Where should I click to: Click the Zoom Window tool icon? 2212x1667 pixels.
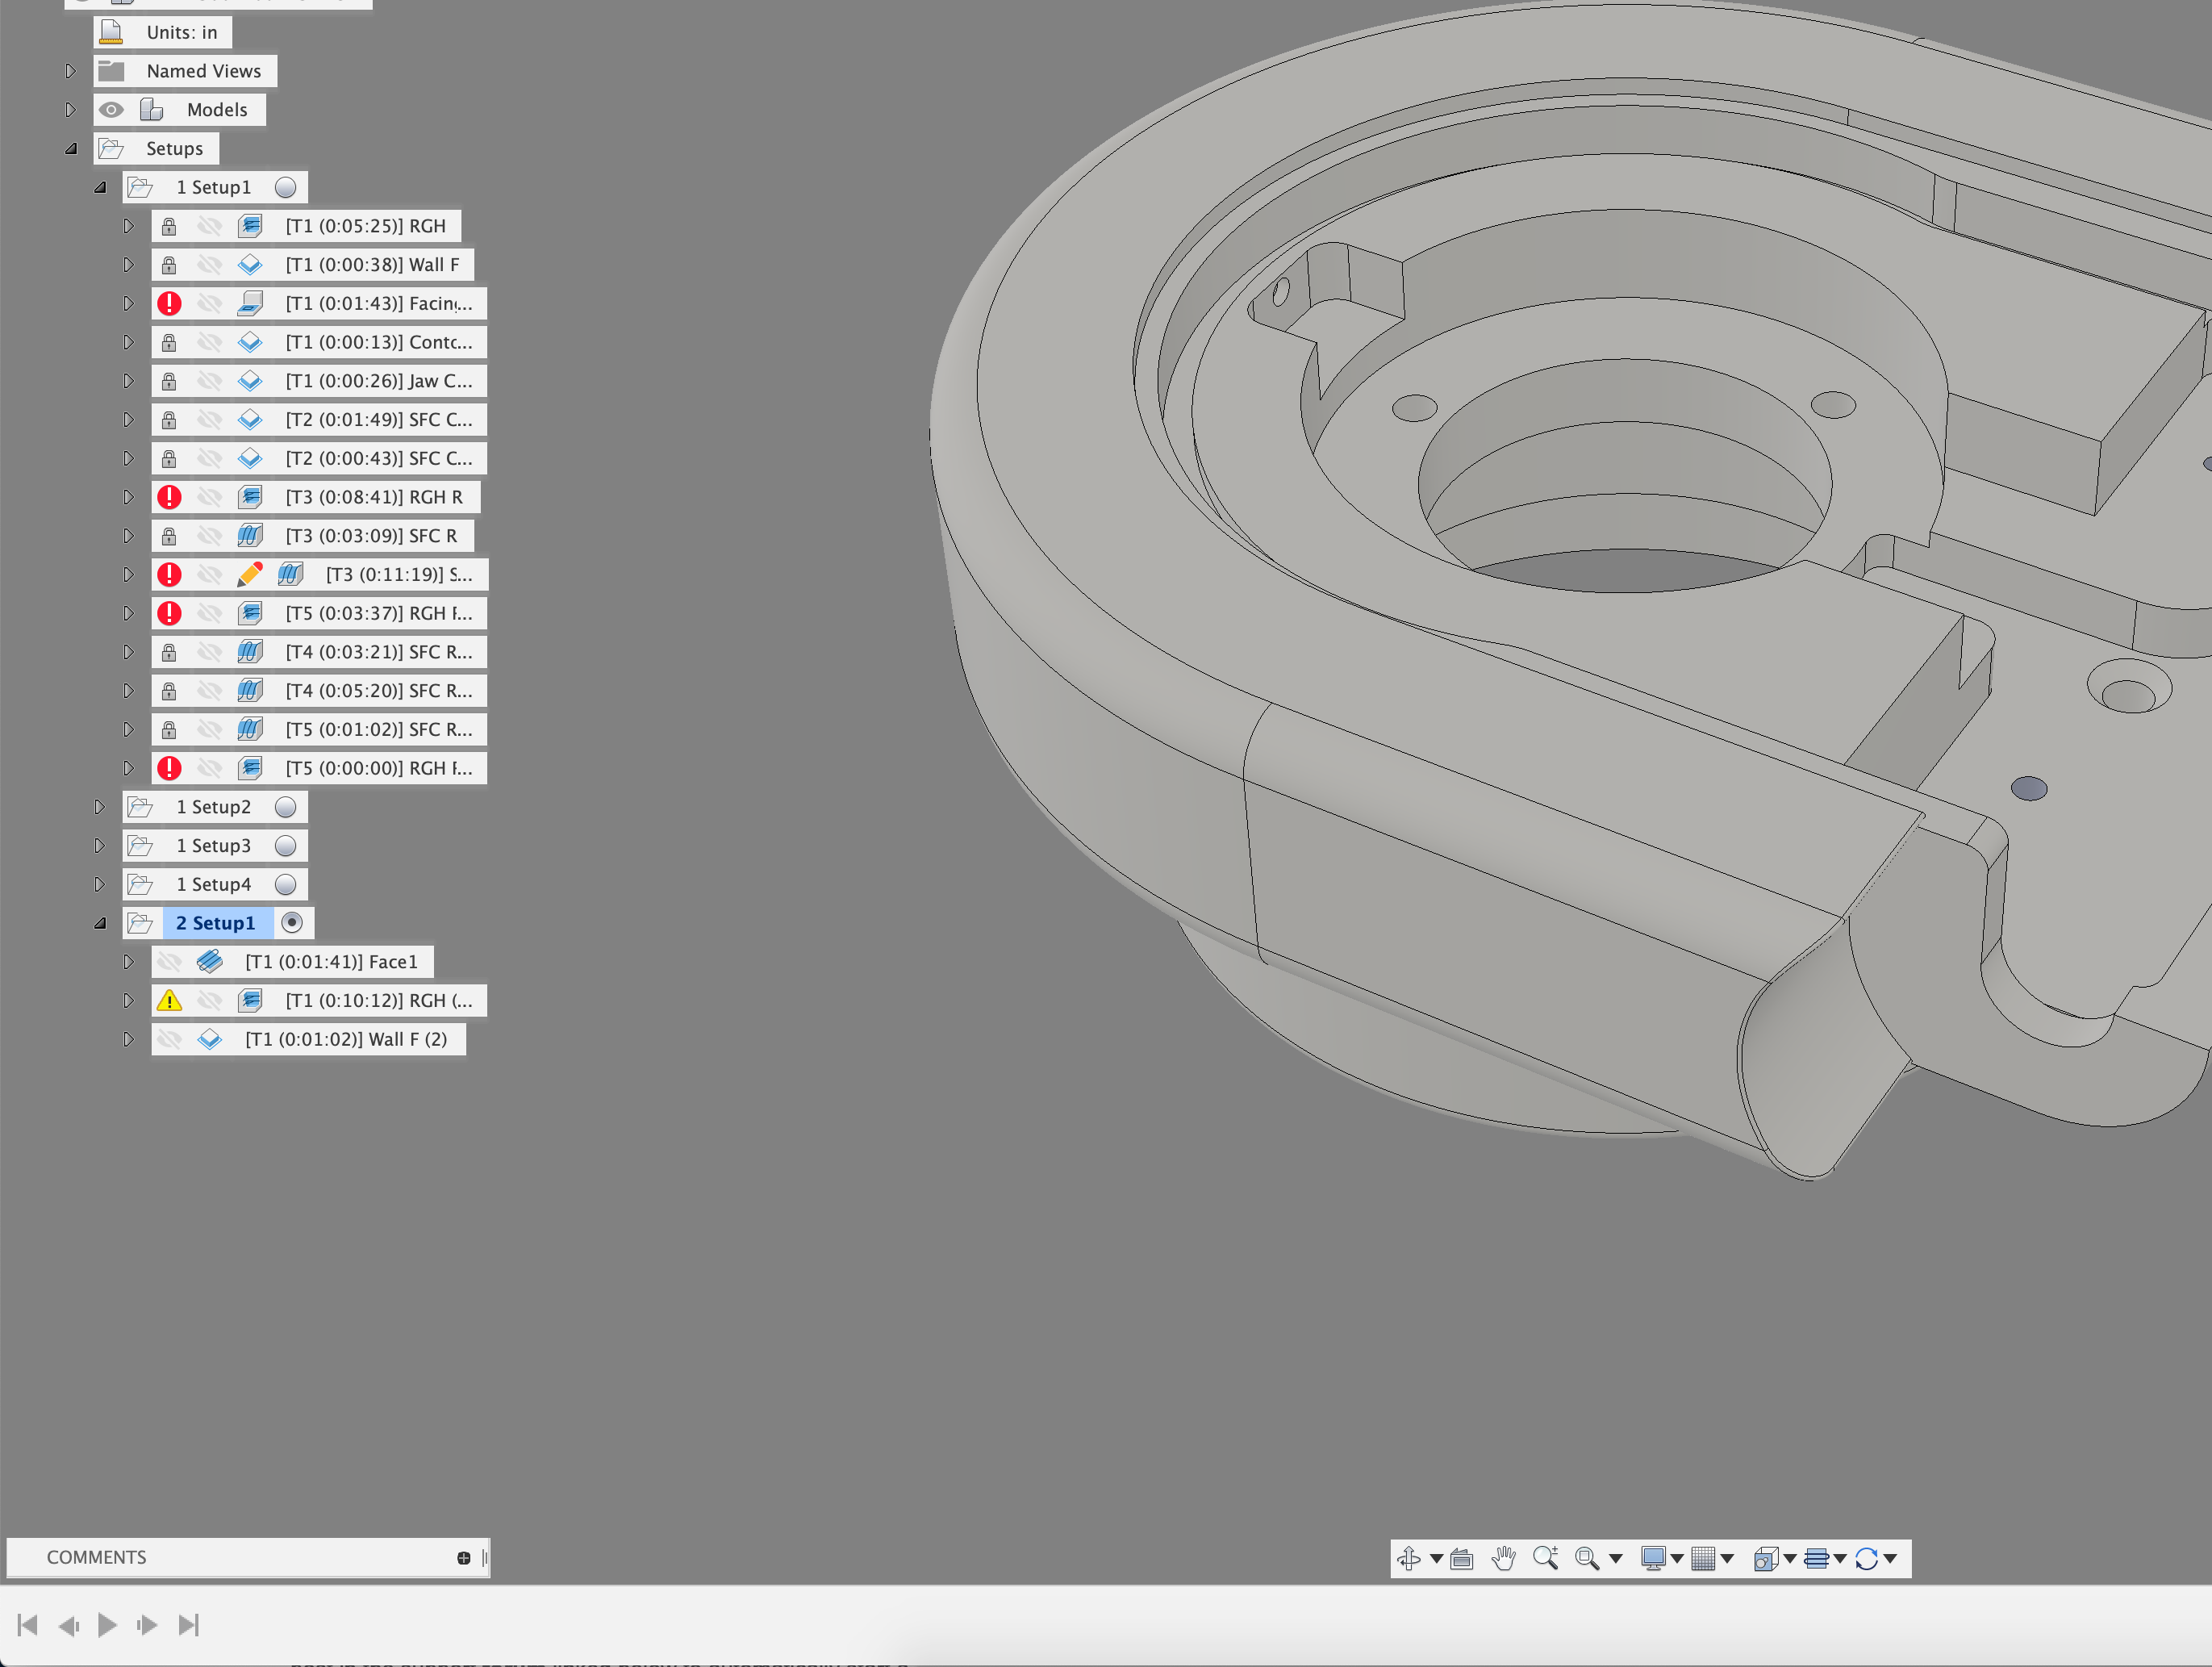coord(1585,1558)
